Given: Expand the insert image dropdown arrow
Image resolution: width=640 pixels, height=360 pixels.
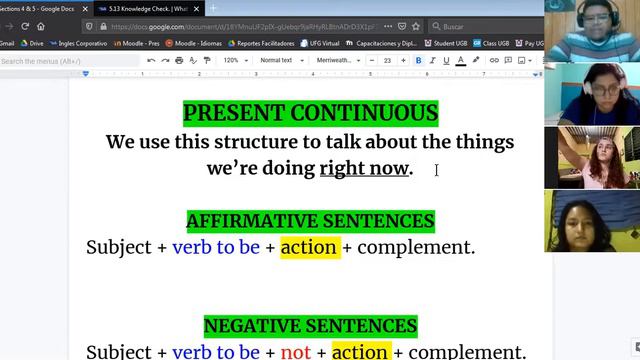Looking at the screenshot, I should tap(530, 60).
